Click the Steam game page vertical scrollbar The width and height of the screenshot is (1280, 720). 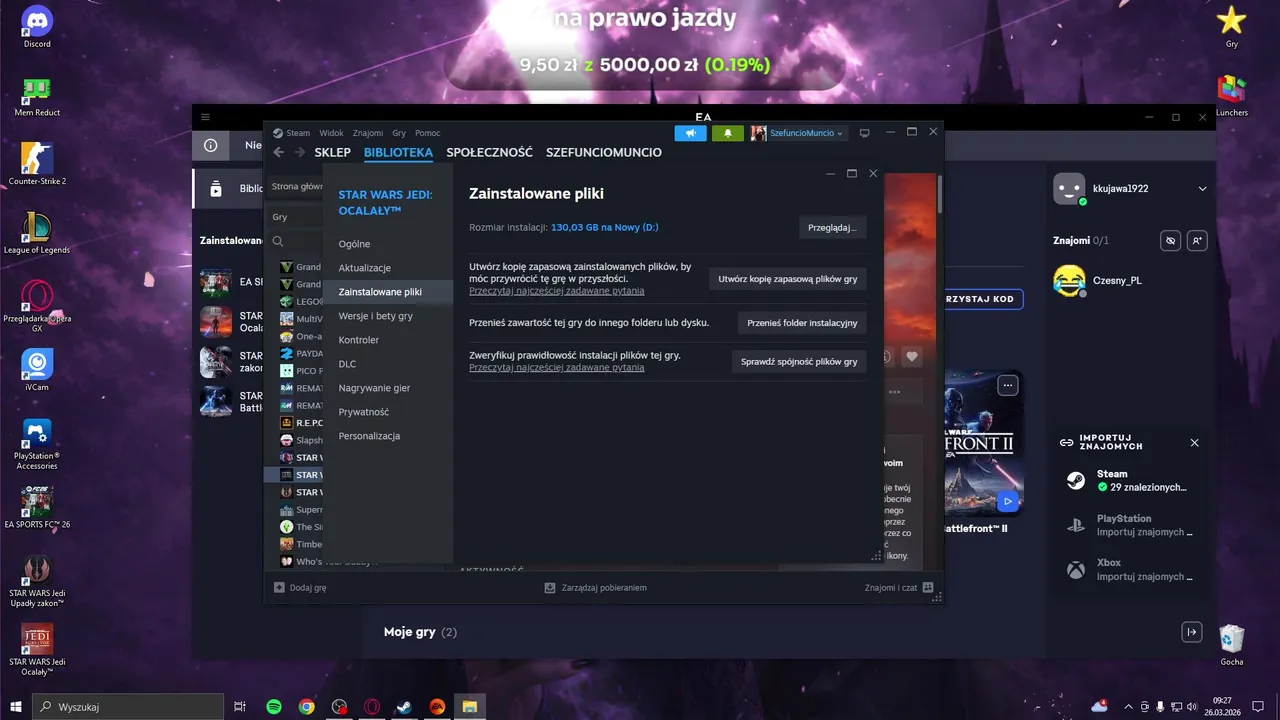[939, 195]
